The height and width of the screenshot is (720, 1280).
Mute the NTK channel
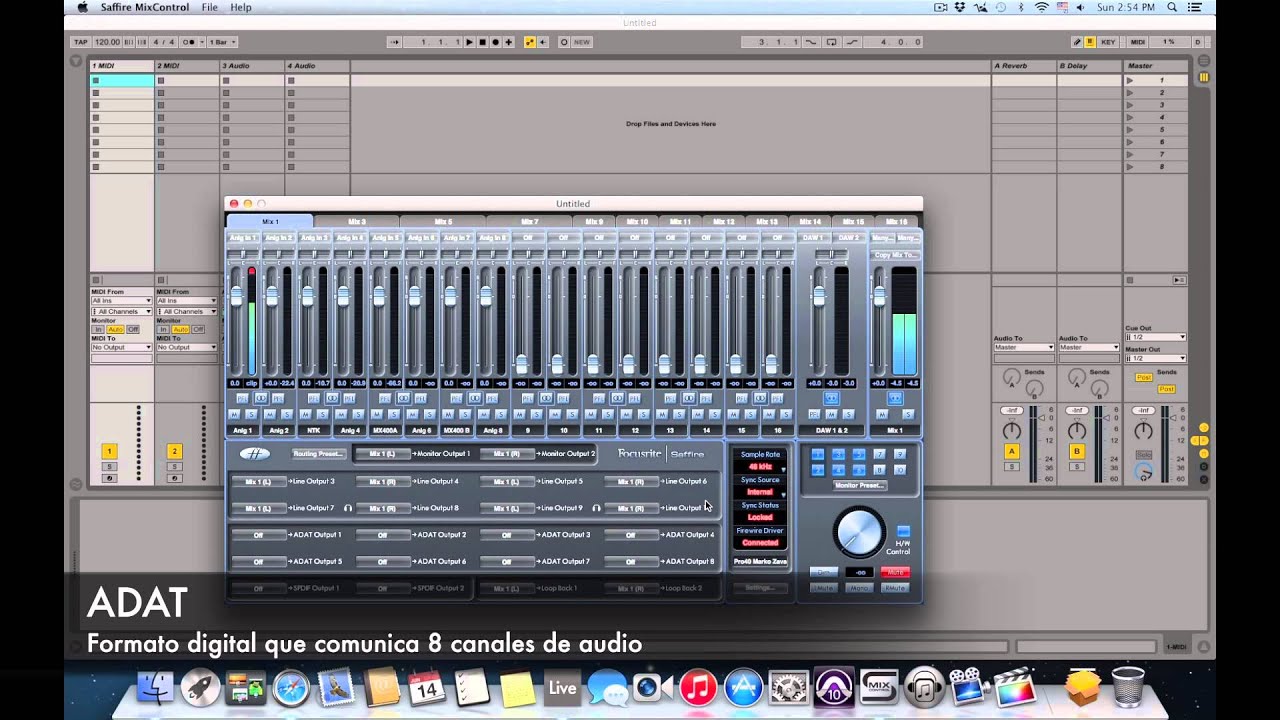(x=306, y=414)
